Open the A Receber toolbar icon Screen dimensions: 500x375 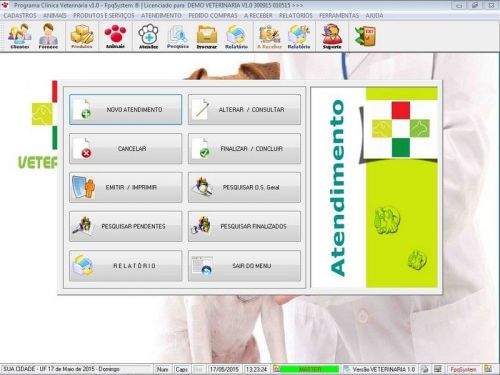pos(269,36)
